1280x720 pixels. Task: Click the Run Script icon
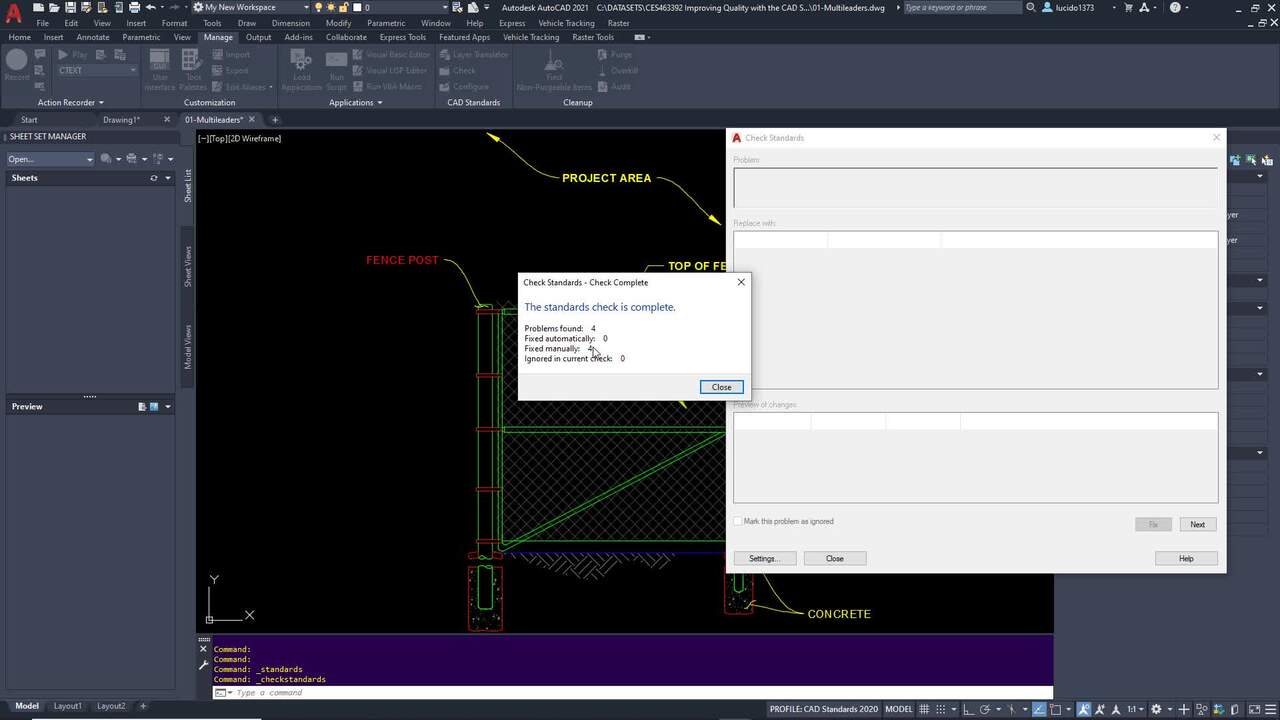click(x=337, y=70)
